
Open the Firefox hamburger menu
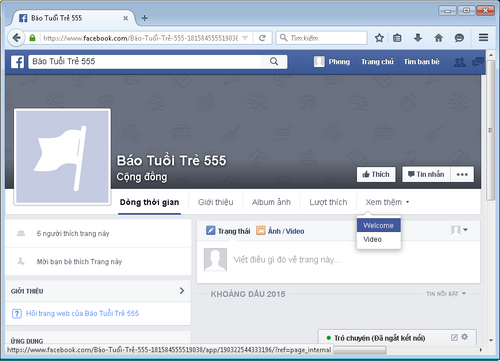[x=483, y=38]
